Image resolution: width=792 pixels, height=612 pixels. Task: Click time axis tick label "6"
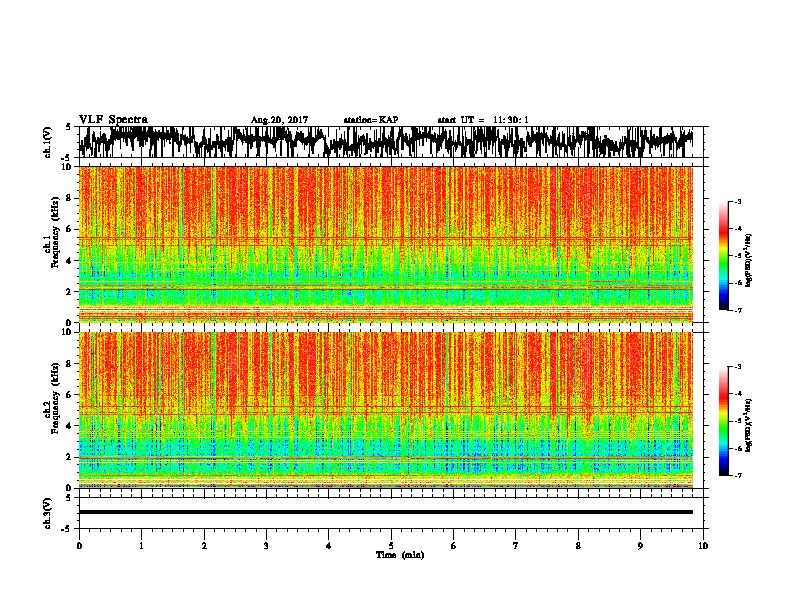(453, 546)
